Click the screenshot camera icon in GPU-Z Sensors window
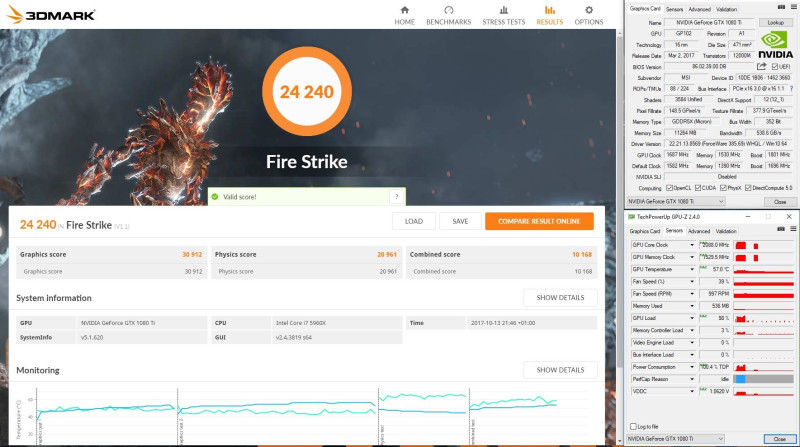Viewport: 800px width, 447px height. (781, 229)
